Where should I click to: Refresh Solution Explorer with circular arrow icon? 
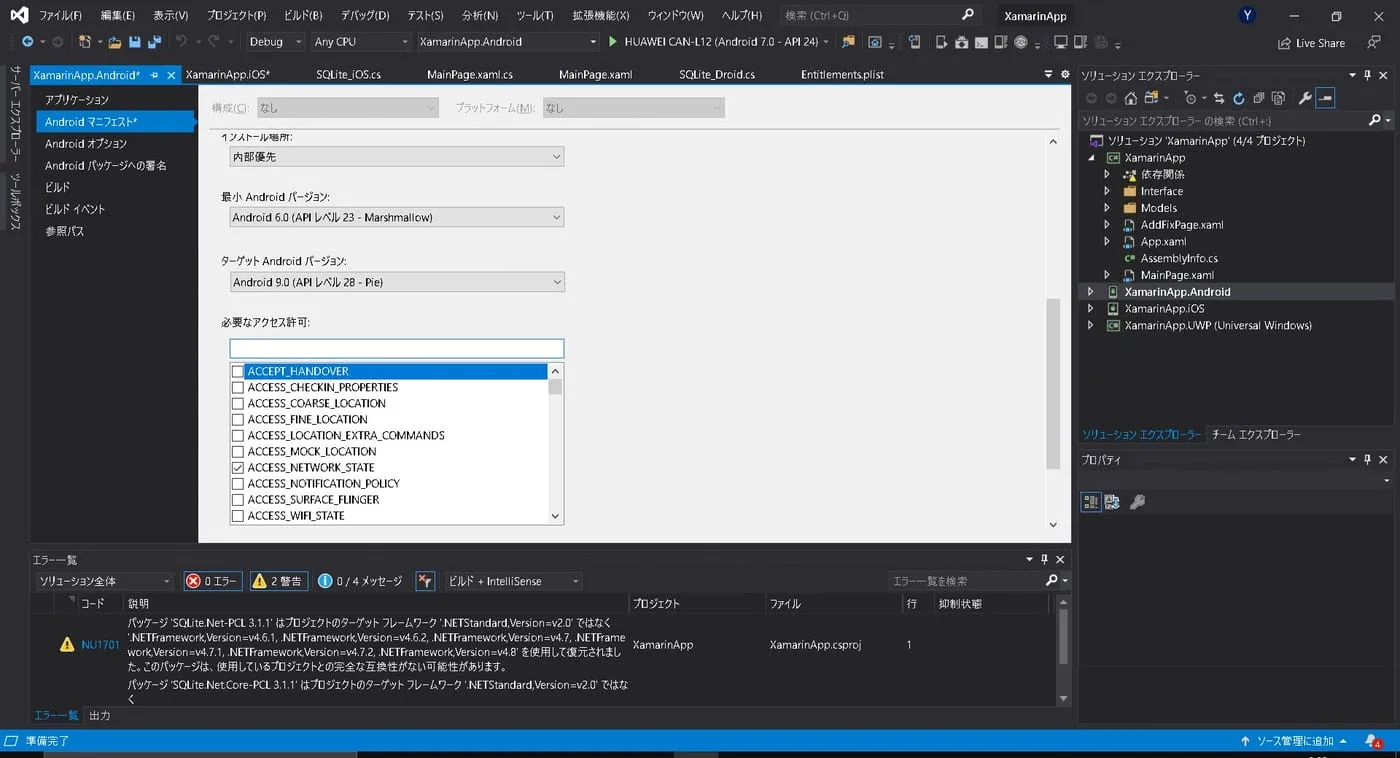pos(1239,98)
